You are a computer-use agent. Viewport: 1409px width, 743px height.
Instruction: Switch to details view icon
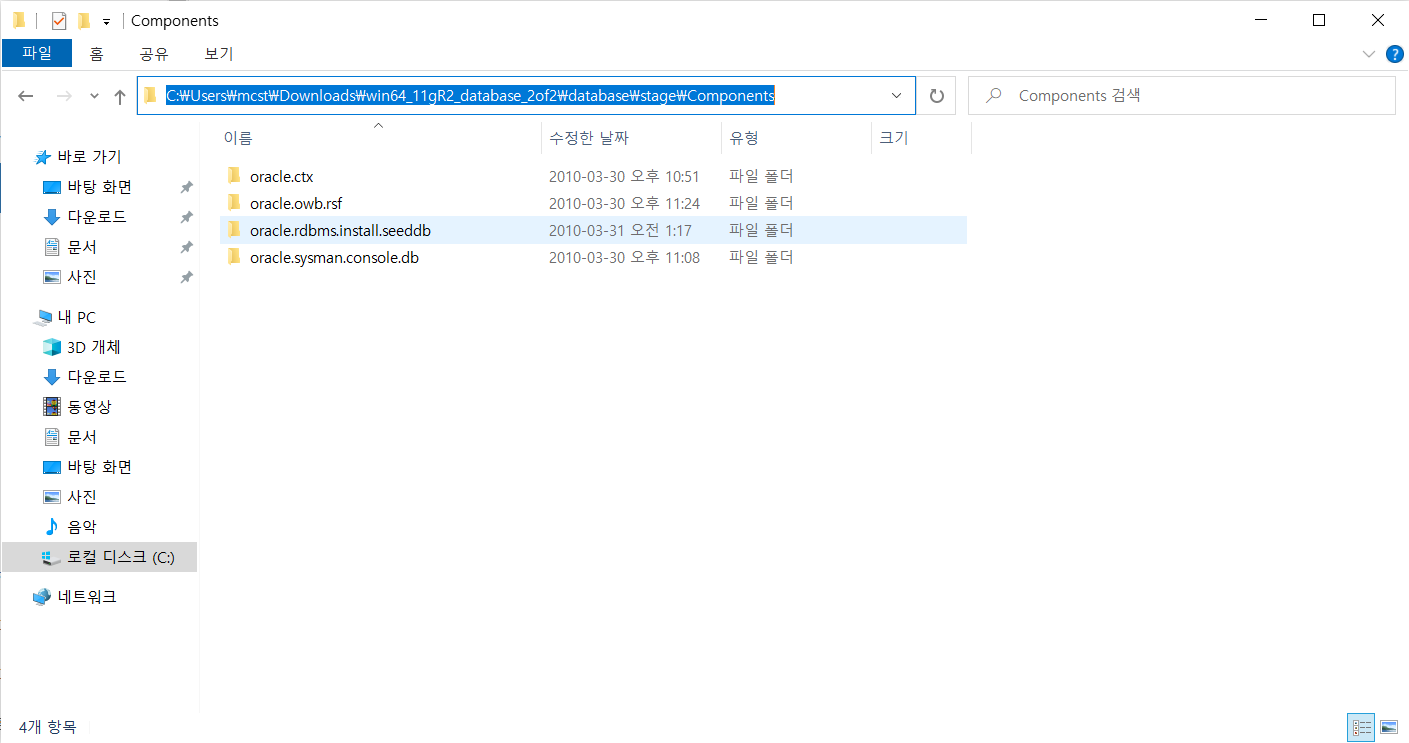click(1361, 727)
